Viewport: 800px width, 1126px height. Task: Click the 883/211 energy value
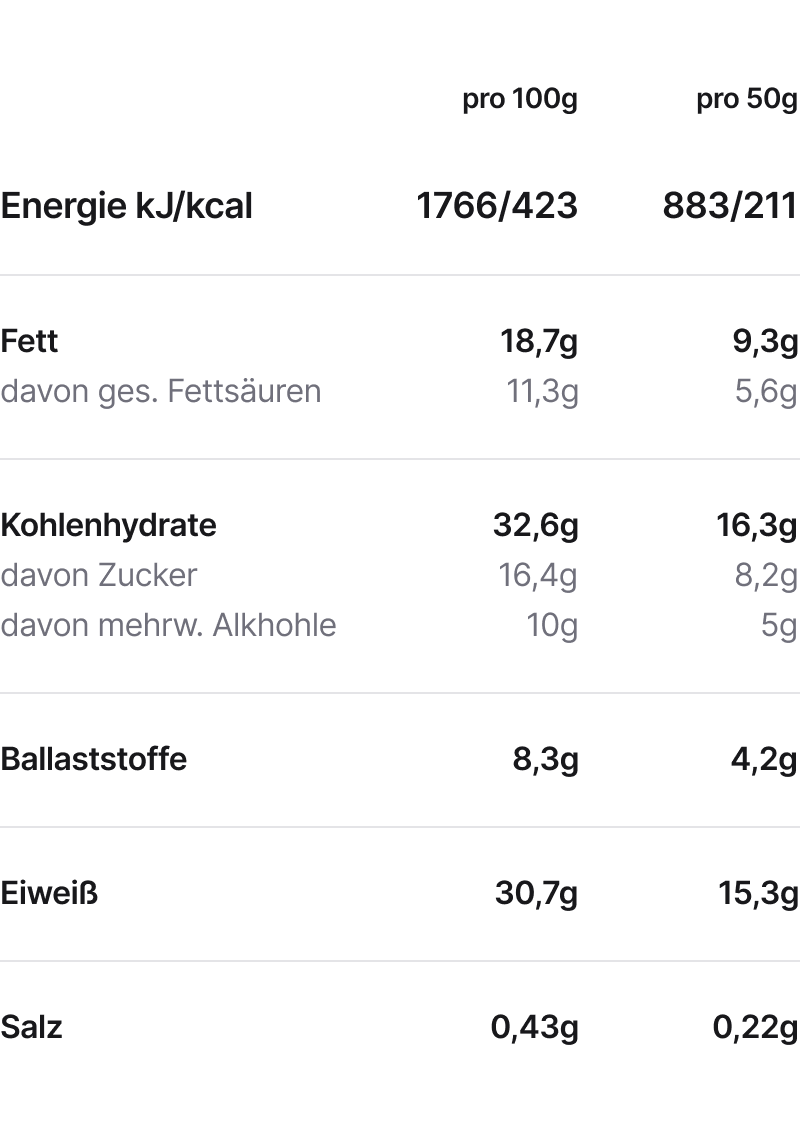pyautogui.click(x=730, y=206)
